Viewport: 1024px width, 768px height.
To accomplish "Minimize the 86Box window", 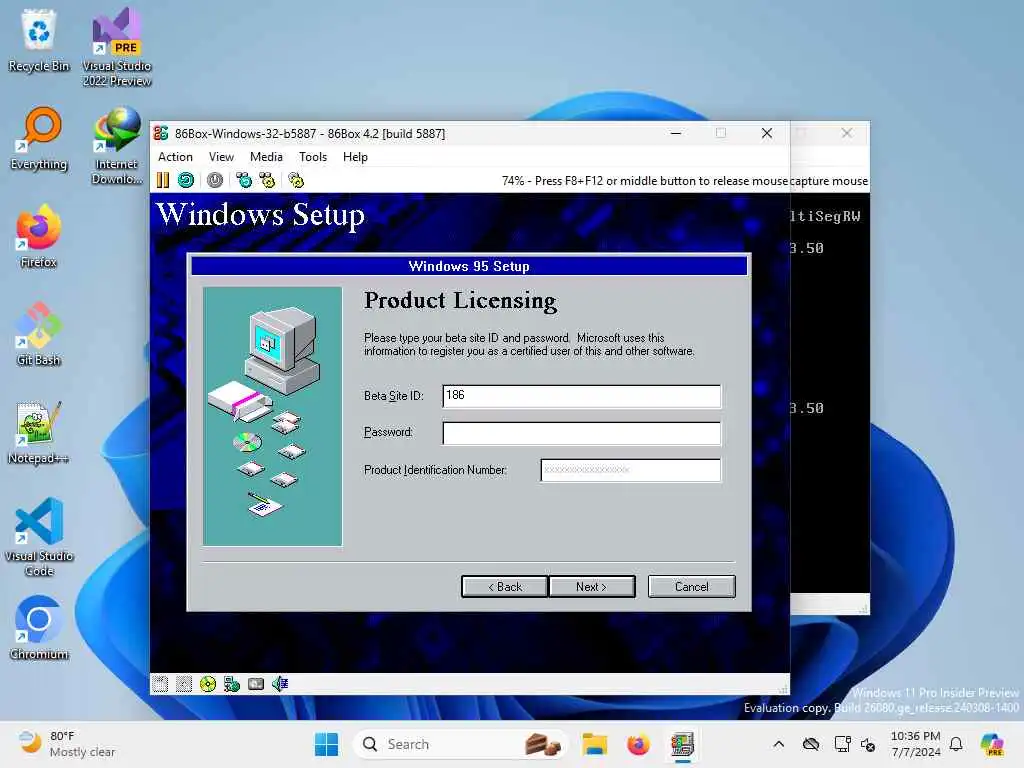I will click(x=676, y=133).
